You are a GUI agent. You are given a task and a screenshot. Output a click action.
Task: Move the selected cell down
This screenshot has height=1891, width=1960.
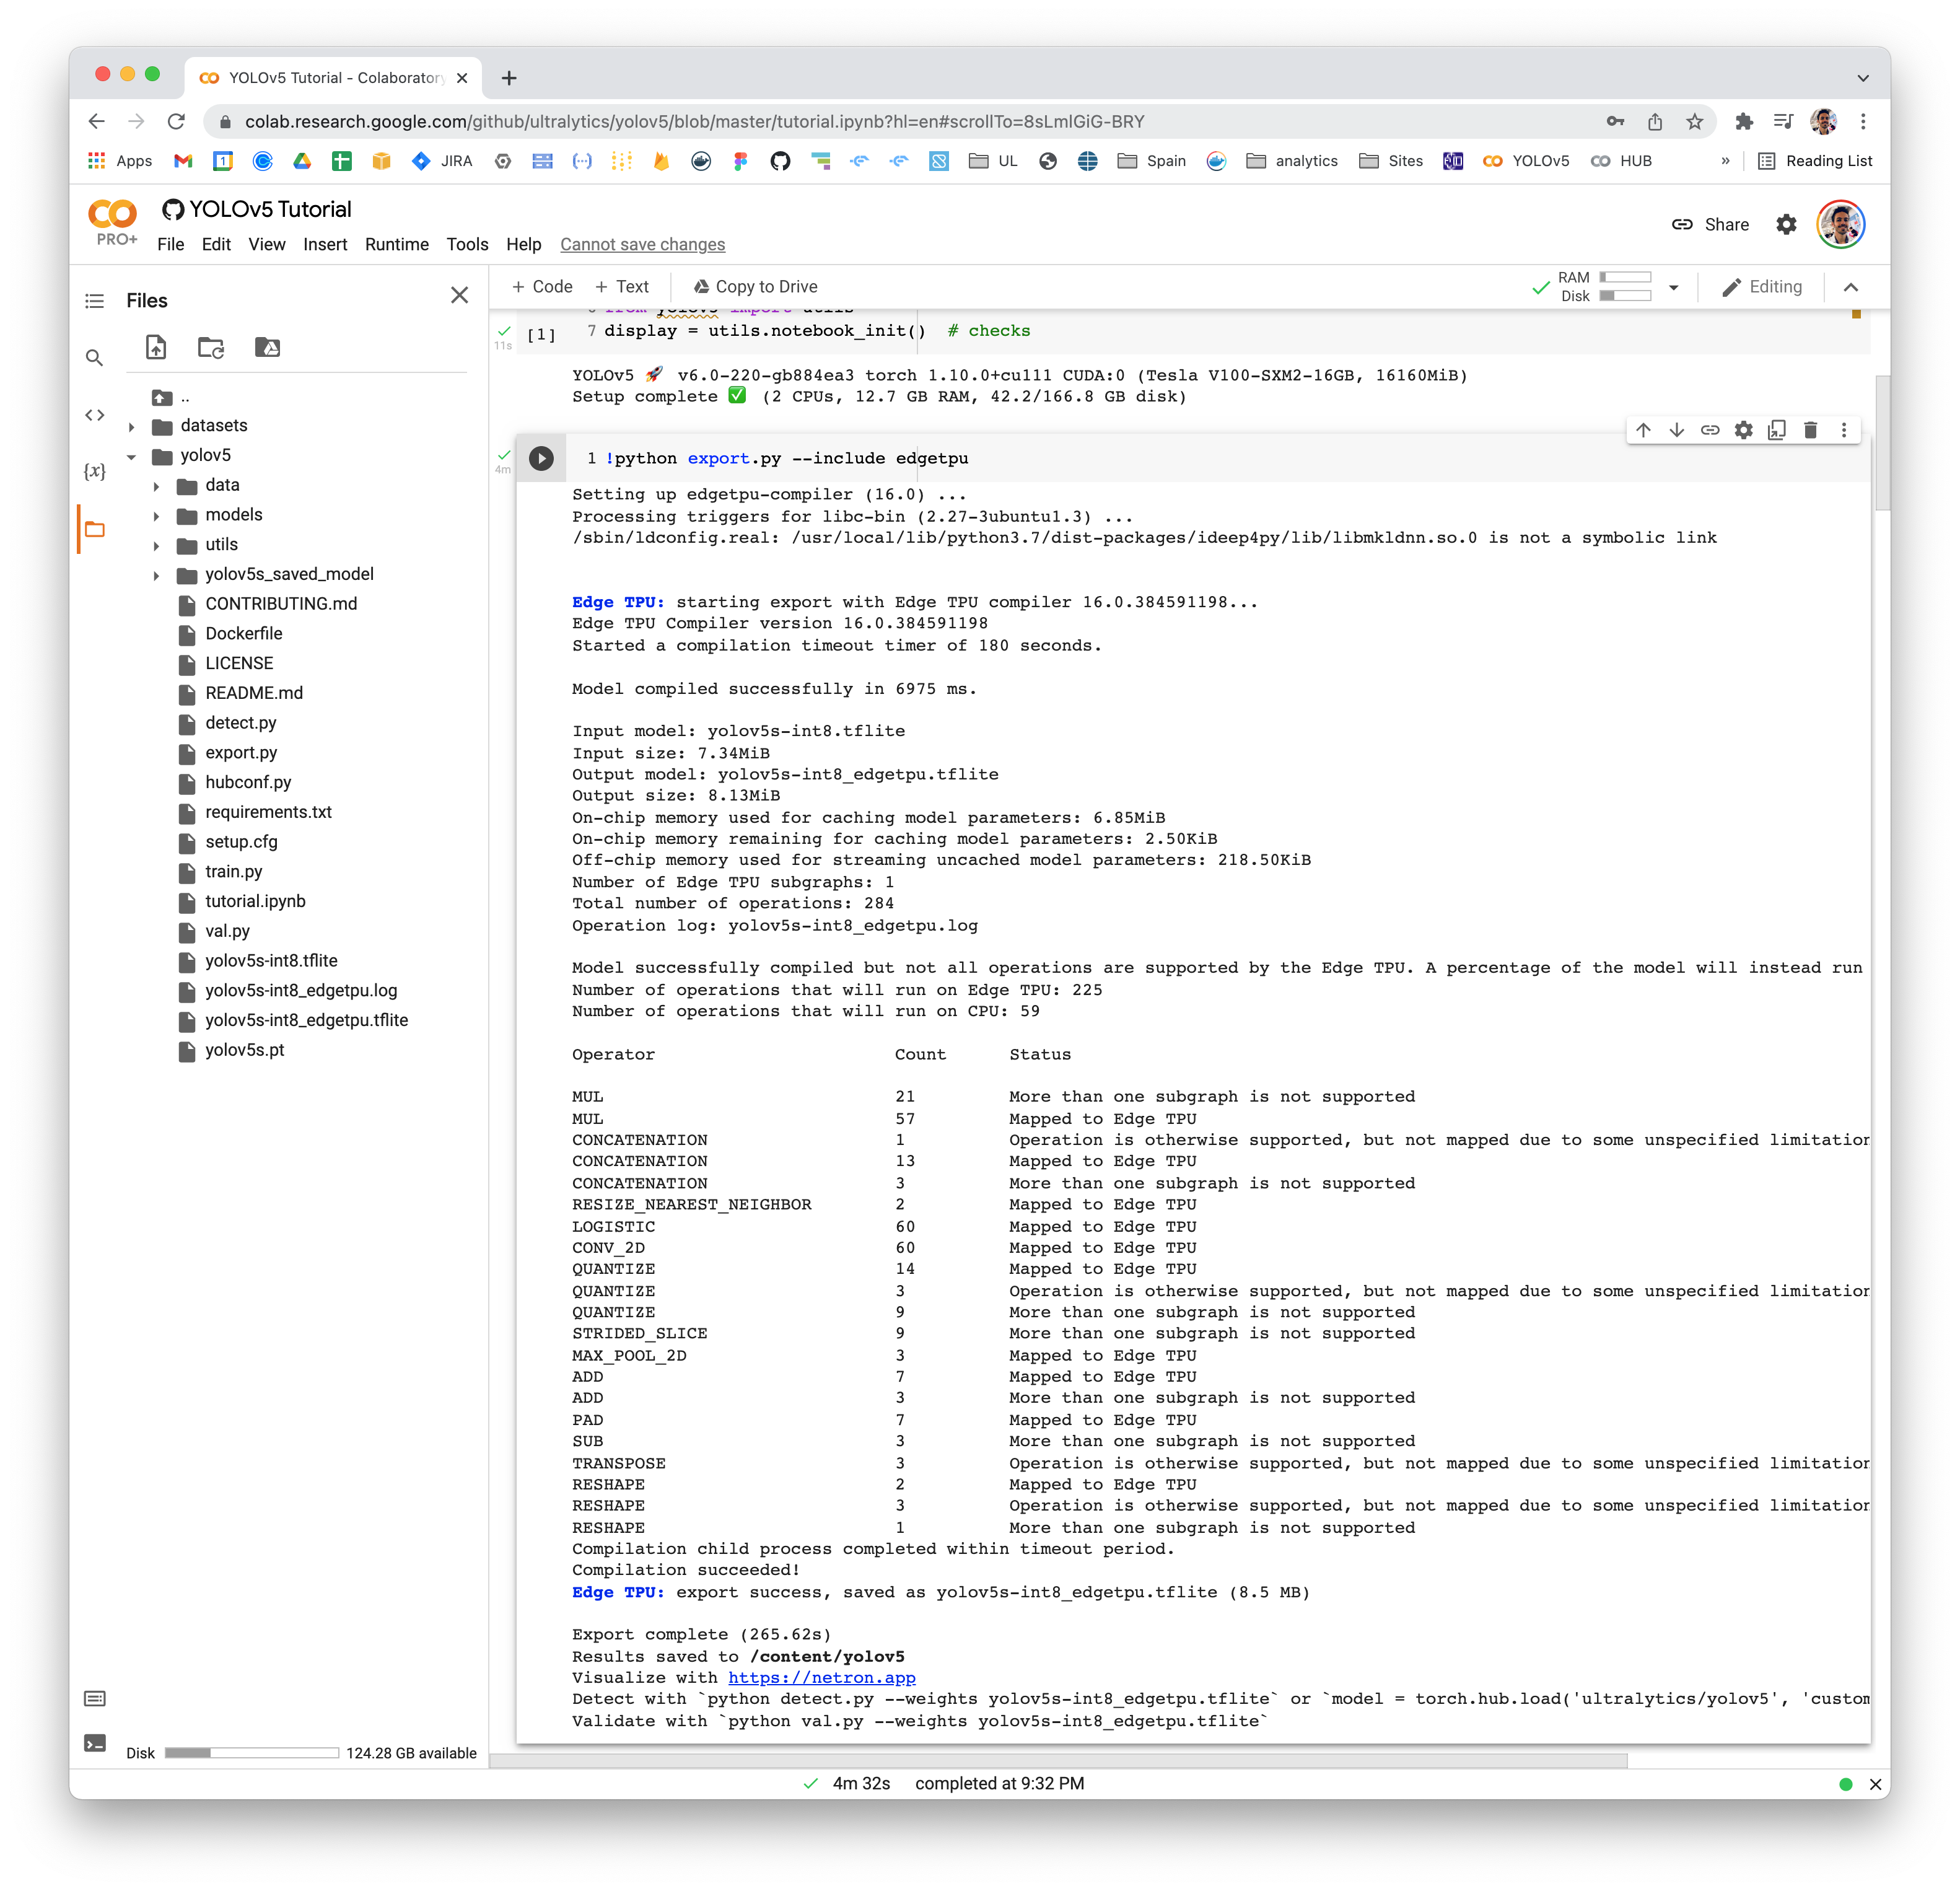tap(1677, 430)
